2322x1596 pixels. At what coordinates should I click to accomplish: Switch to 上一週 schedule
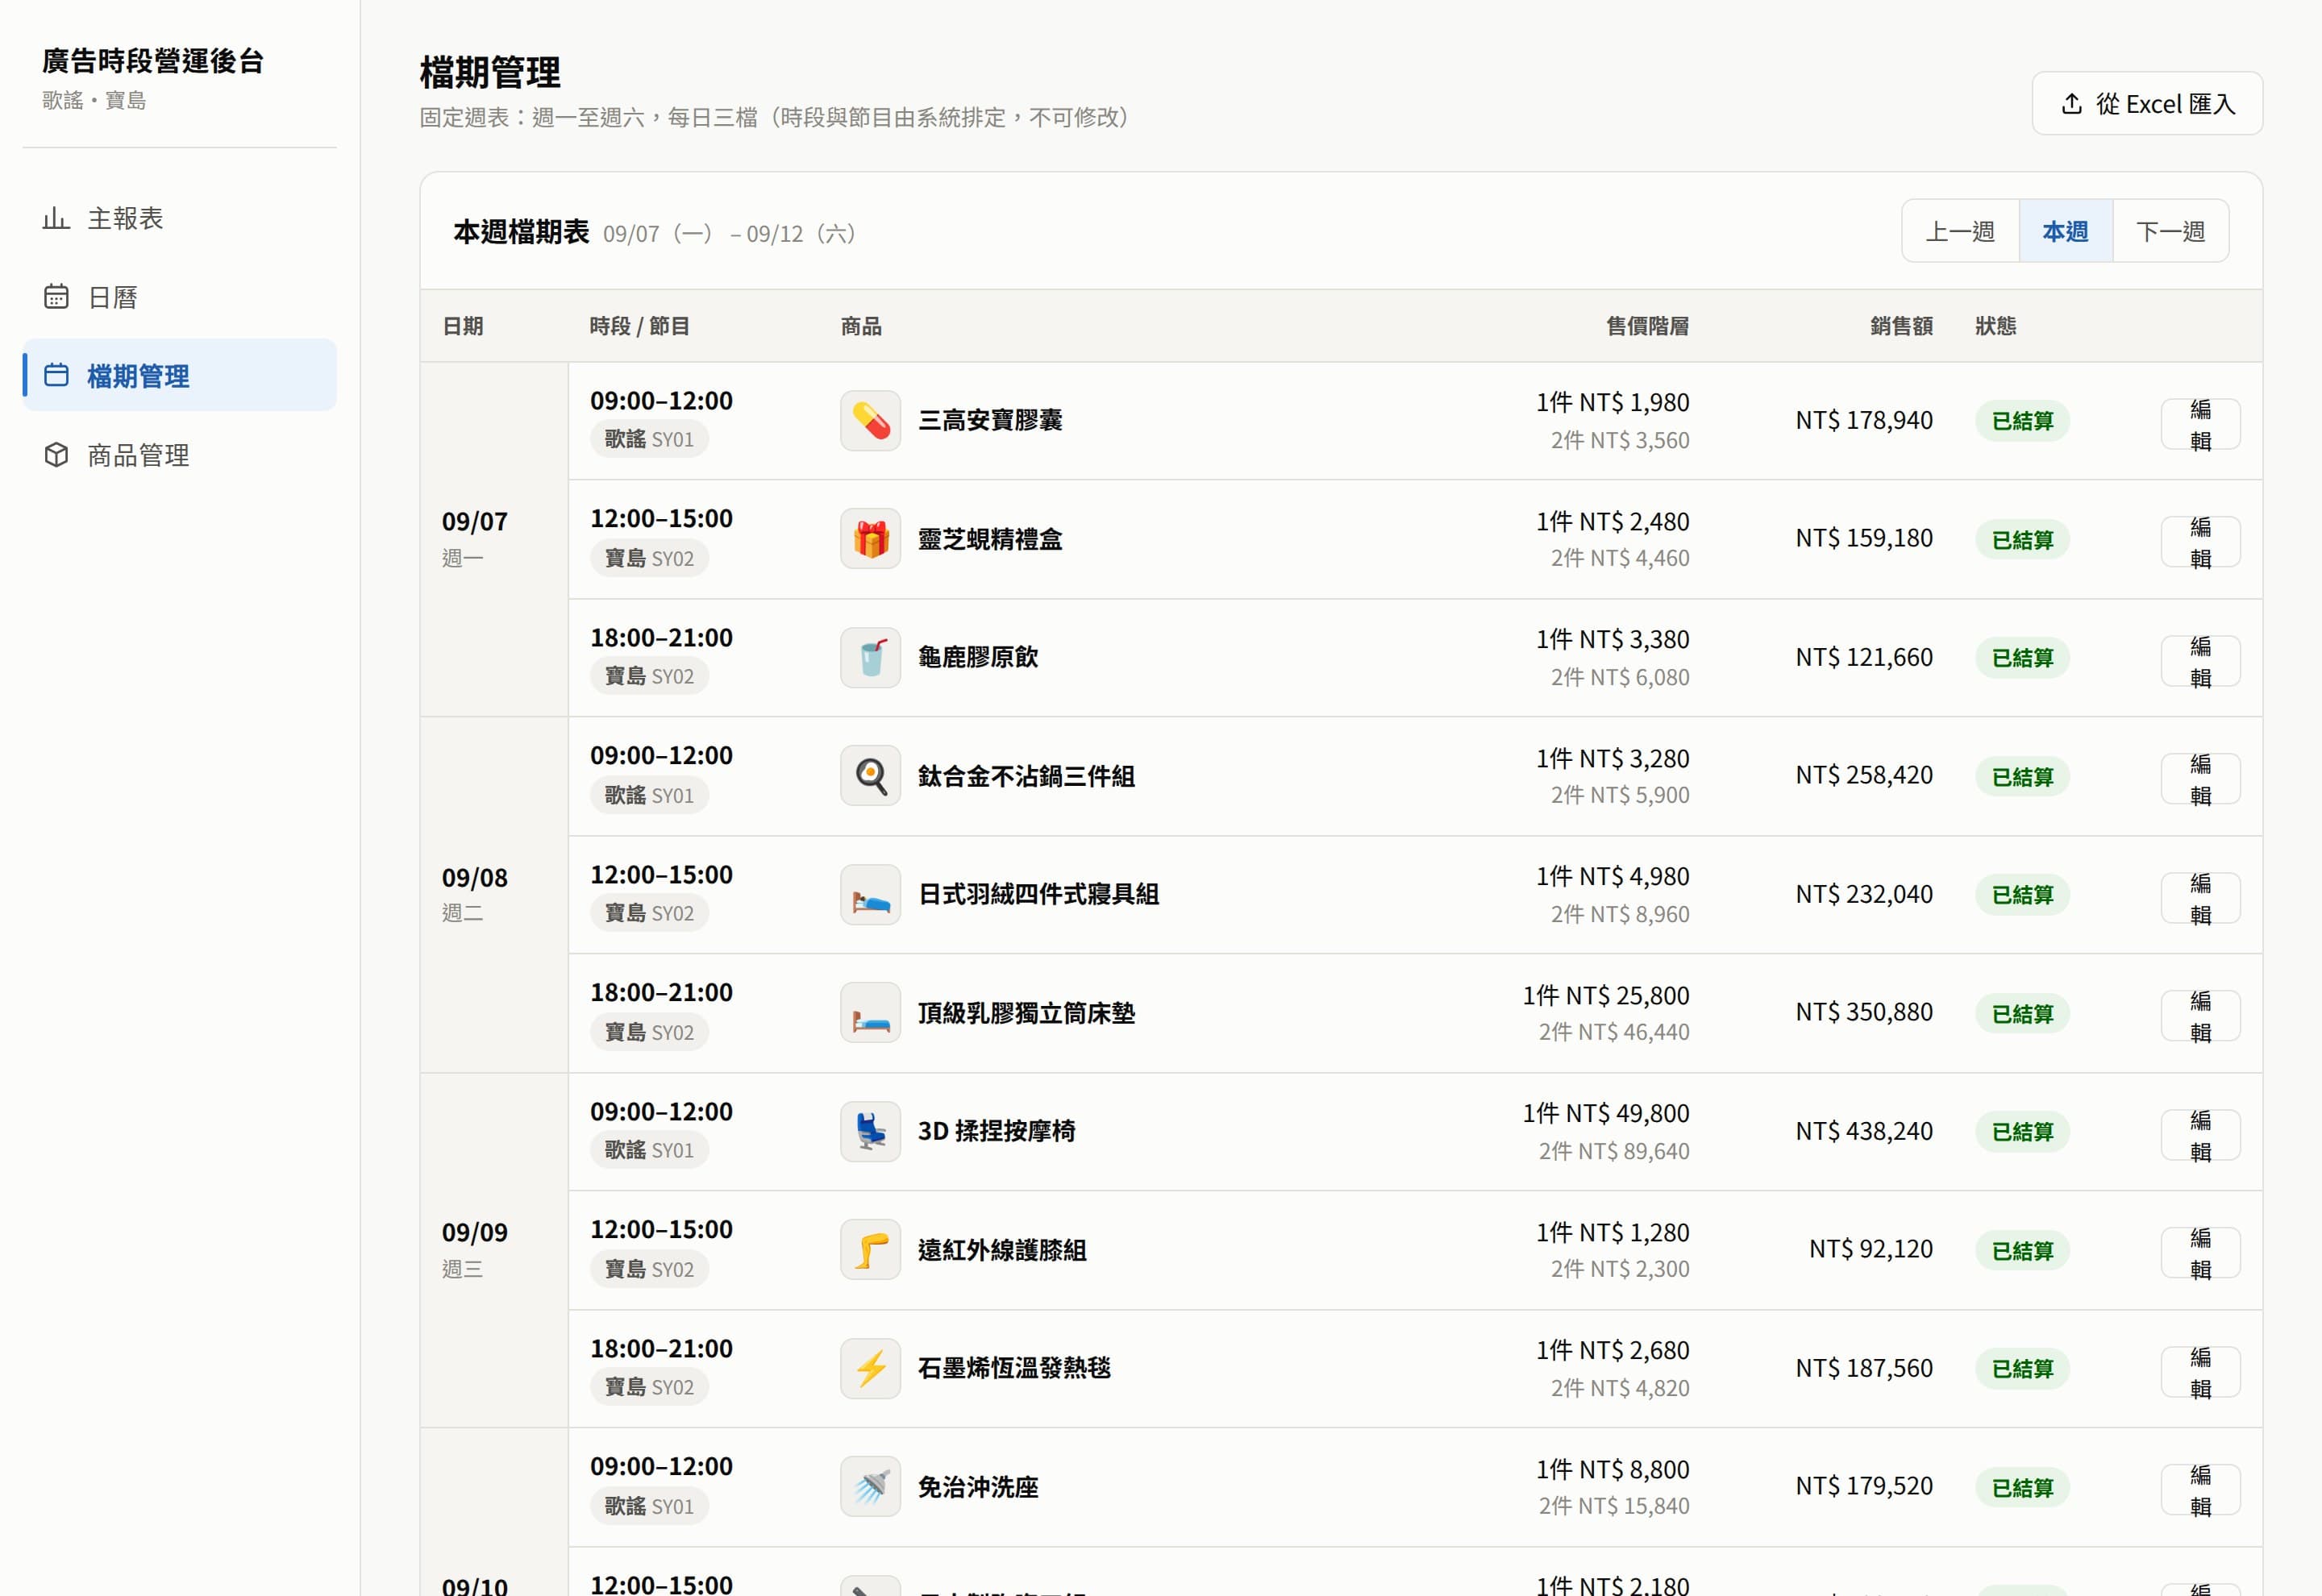[x=1960, y=231]
